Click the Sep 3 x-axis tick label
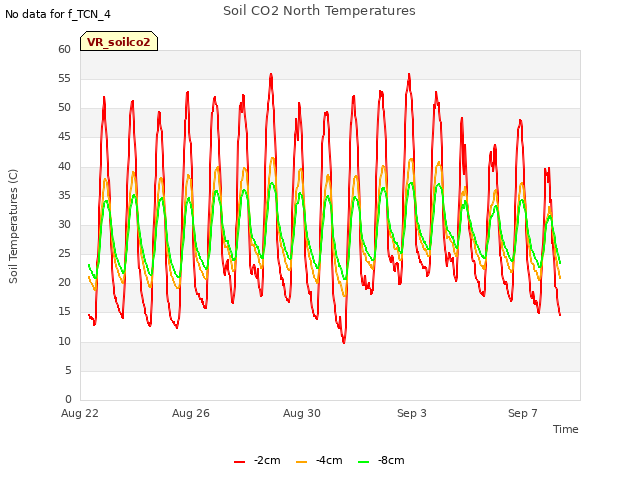 [412, 413]
